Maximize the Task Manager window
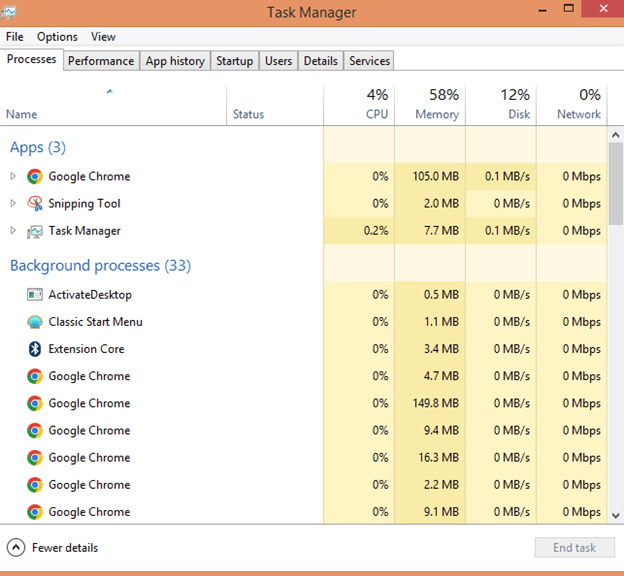Image resolution: width=624 pixels, height=576 pixels. click(569, 8)
